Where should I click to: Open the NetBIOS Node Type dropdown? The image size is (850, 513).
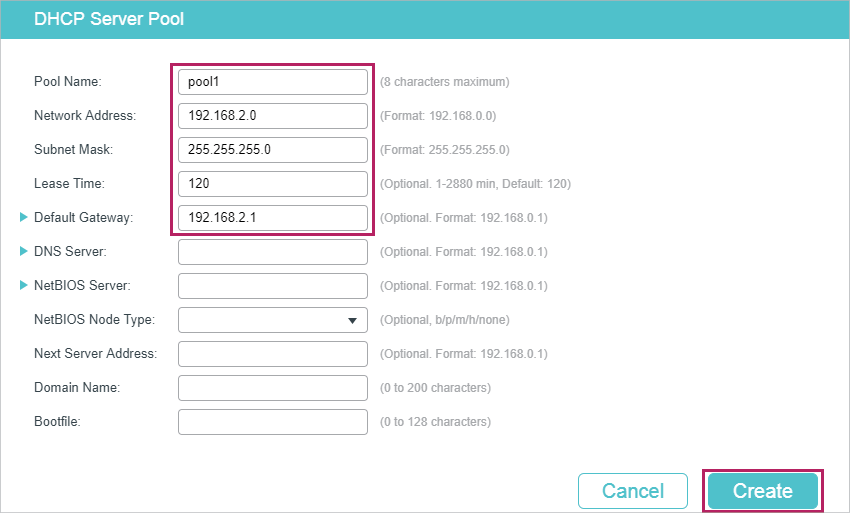273,320
